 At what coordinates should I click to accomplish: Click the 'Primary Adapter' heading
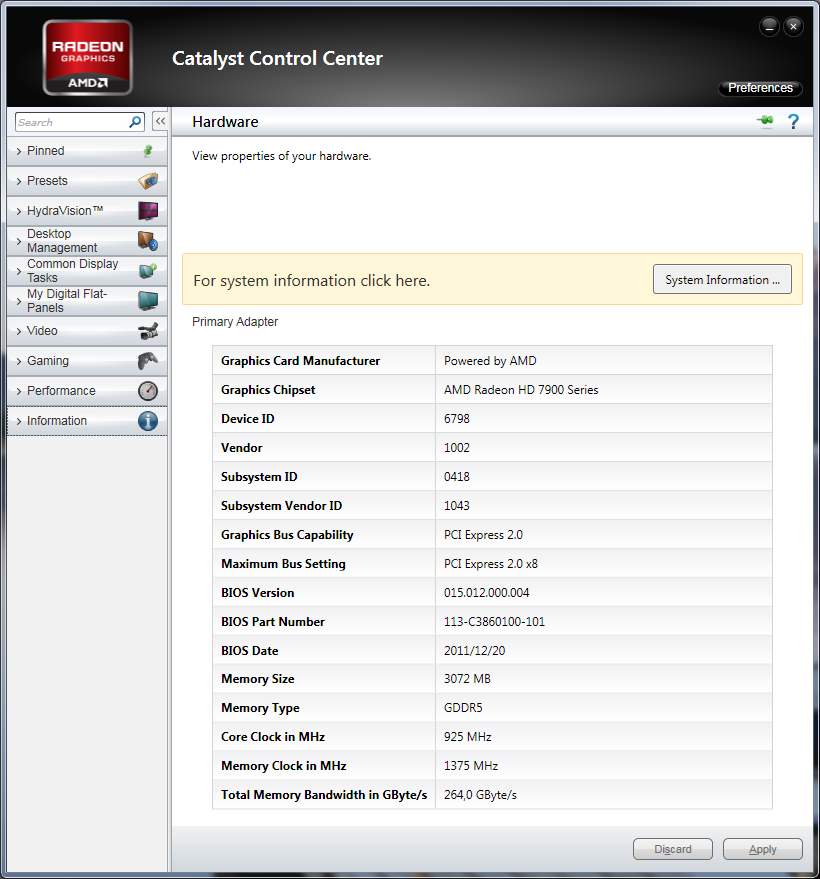pyautogui.click(x=235, y=322)
